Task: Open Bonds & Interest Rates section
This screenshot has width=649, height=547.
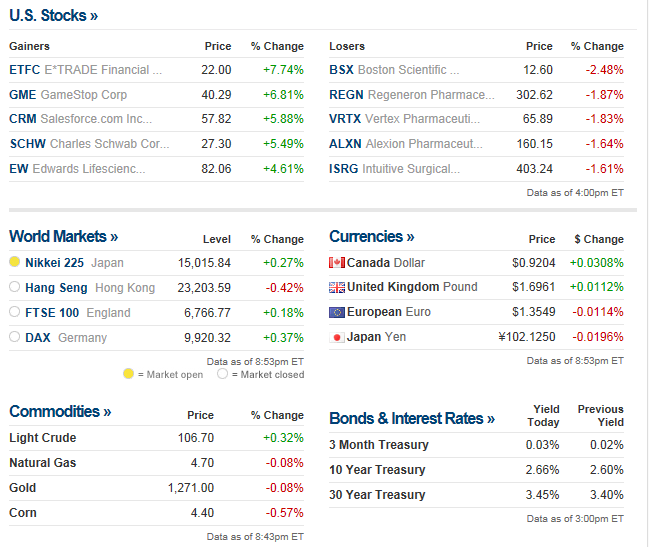Action: [412, 419]
